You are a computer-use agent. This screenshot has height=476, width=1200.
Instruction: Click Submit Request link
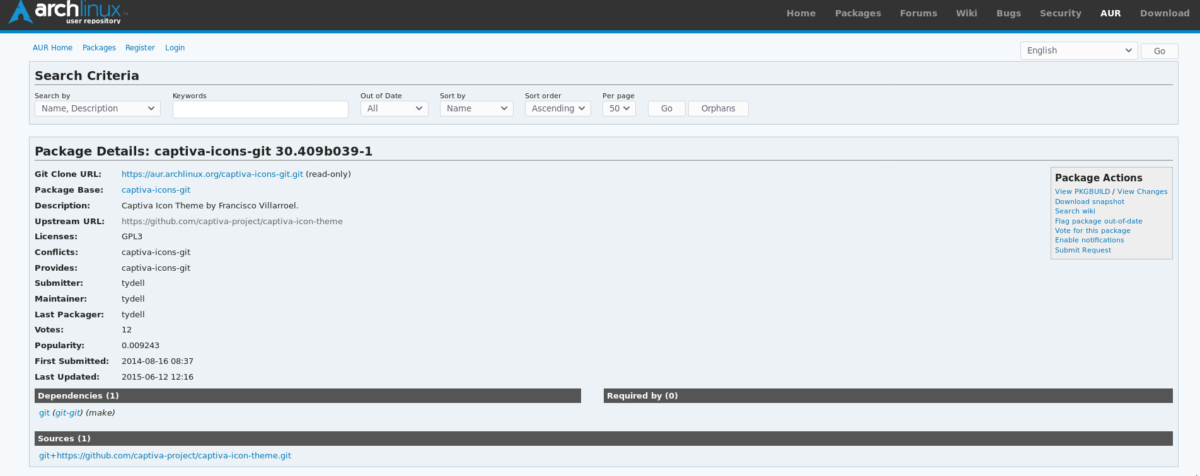[1083, 250]
